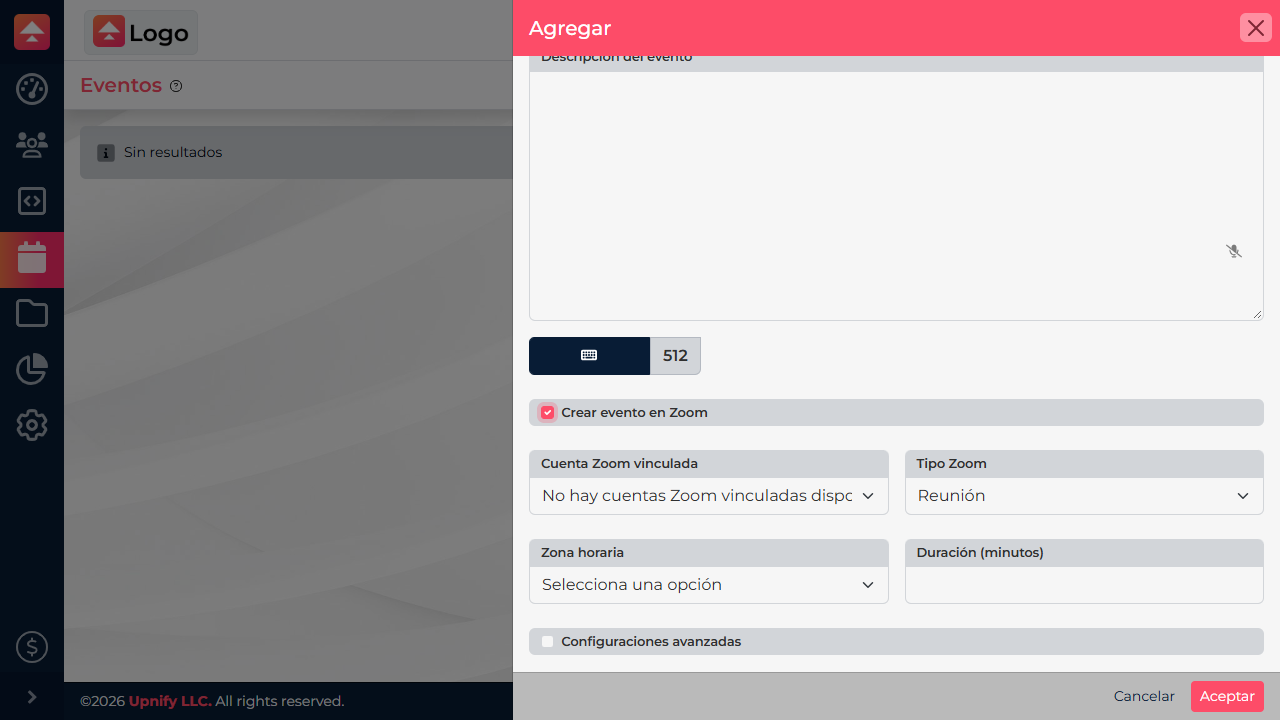Open the dollar billing icon in sidebar
The height and width of the screenshot is (720, 1280).
coord(32,647)
